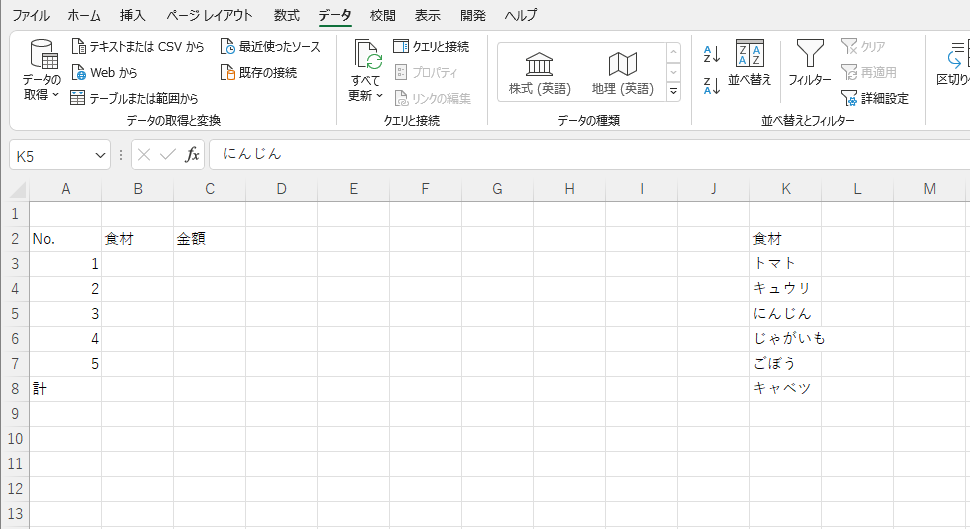The width and height of the screenshot is (970, 529).
Task: Click the すべて更新 refresh icon
Action: (x=367, y=54)
